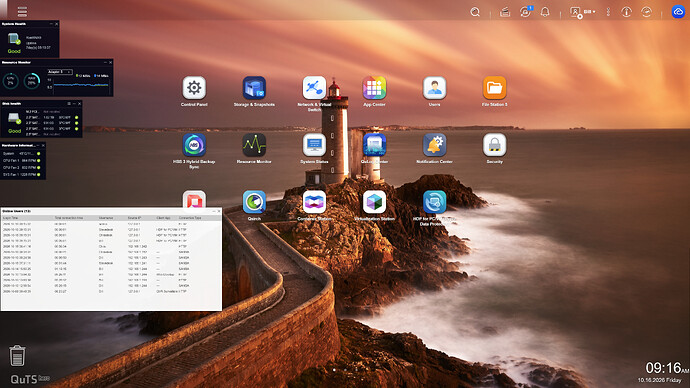Screen dimensions: 690x388
Task: Launch QuLog Center
Action: 374,145
